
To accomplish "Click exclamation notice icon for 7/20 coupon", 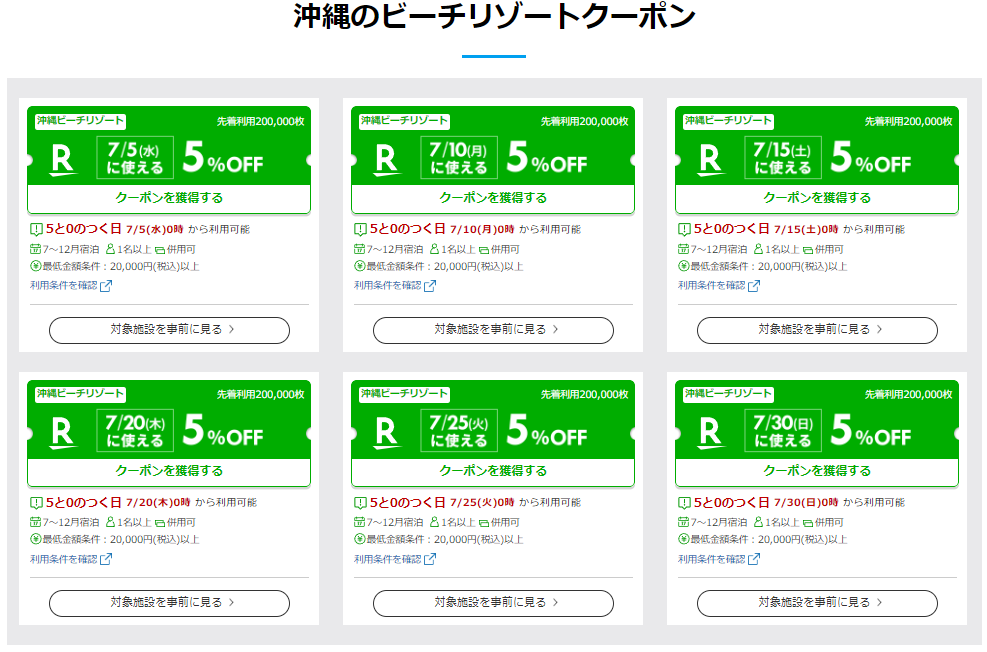I will click(37, 502).
